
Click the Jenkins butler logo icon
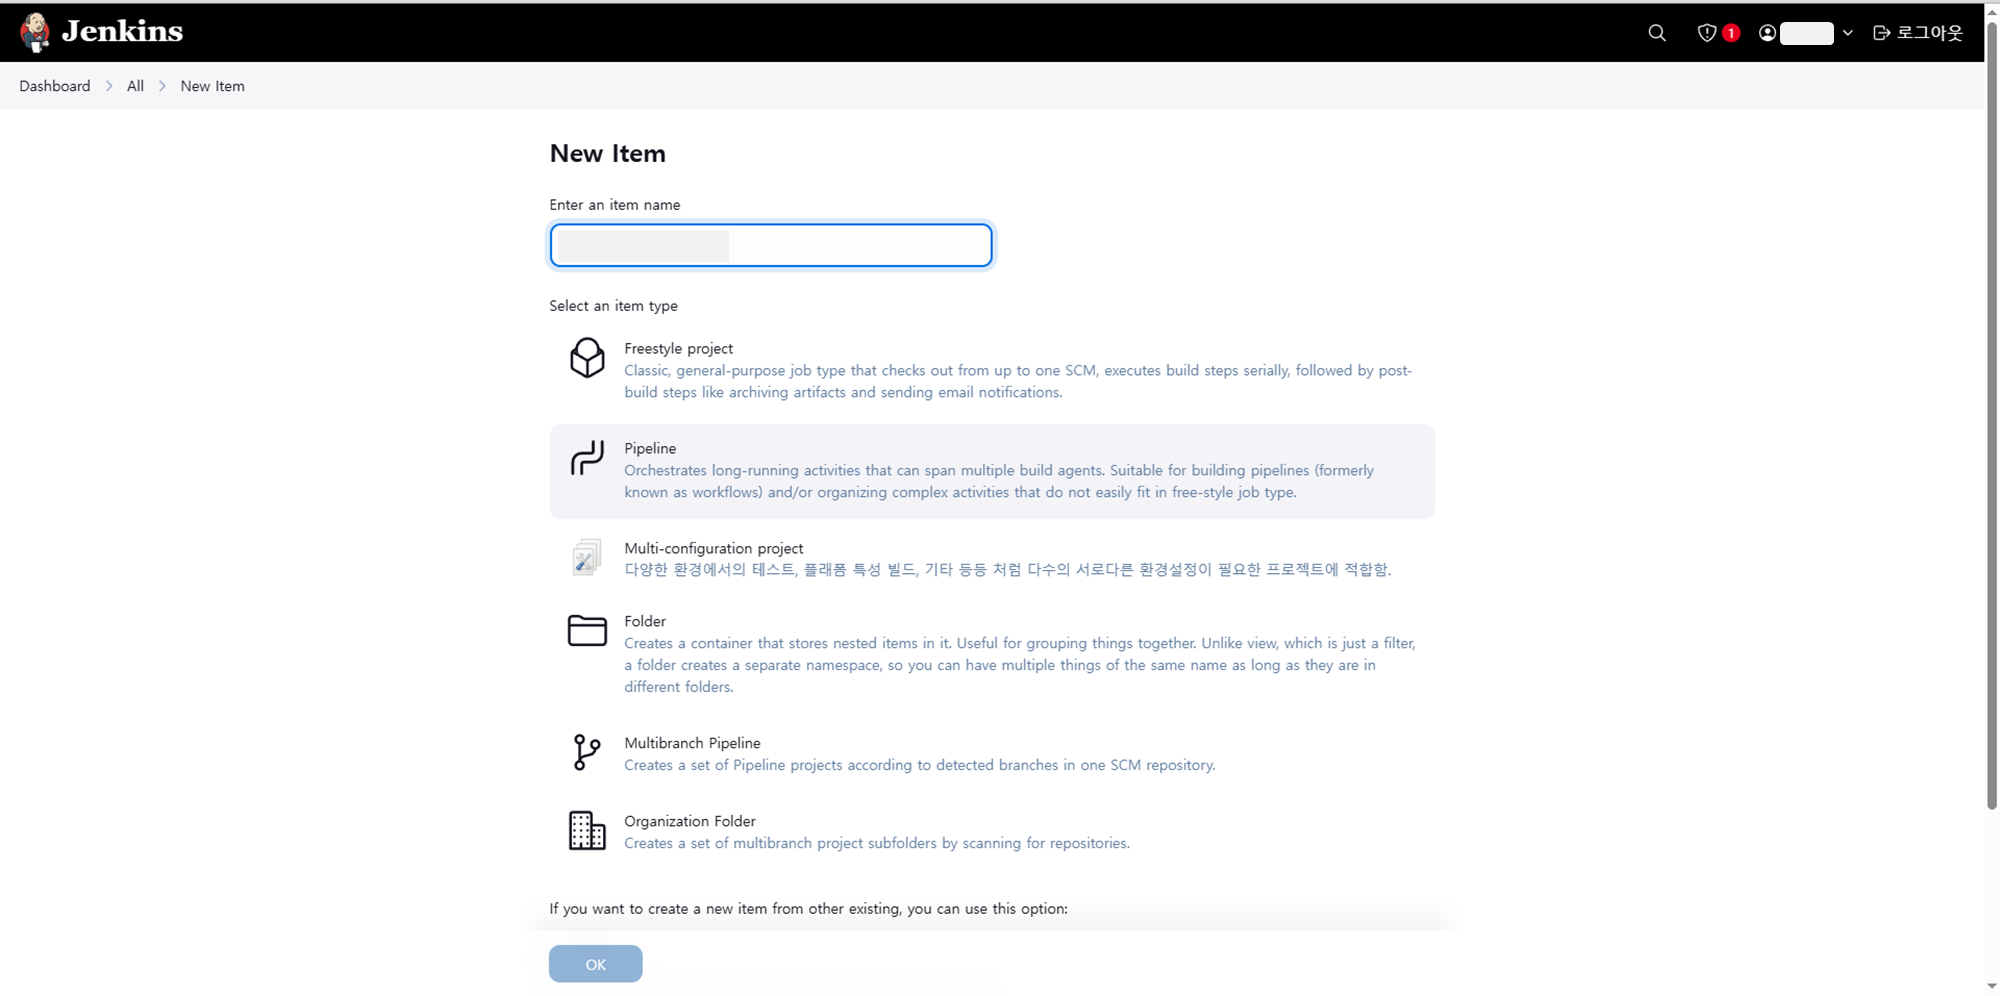[x=35, y=32]
